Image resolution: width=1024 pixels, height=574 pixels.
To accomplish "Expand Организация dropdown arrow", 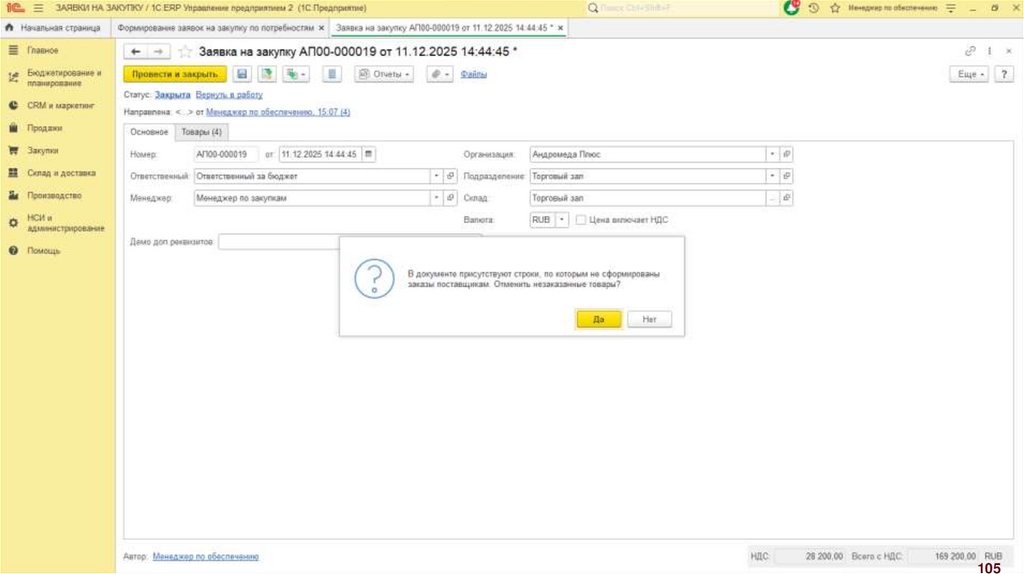I will [772, 154].
